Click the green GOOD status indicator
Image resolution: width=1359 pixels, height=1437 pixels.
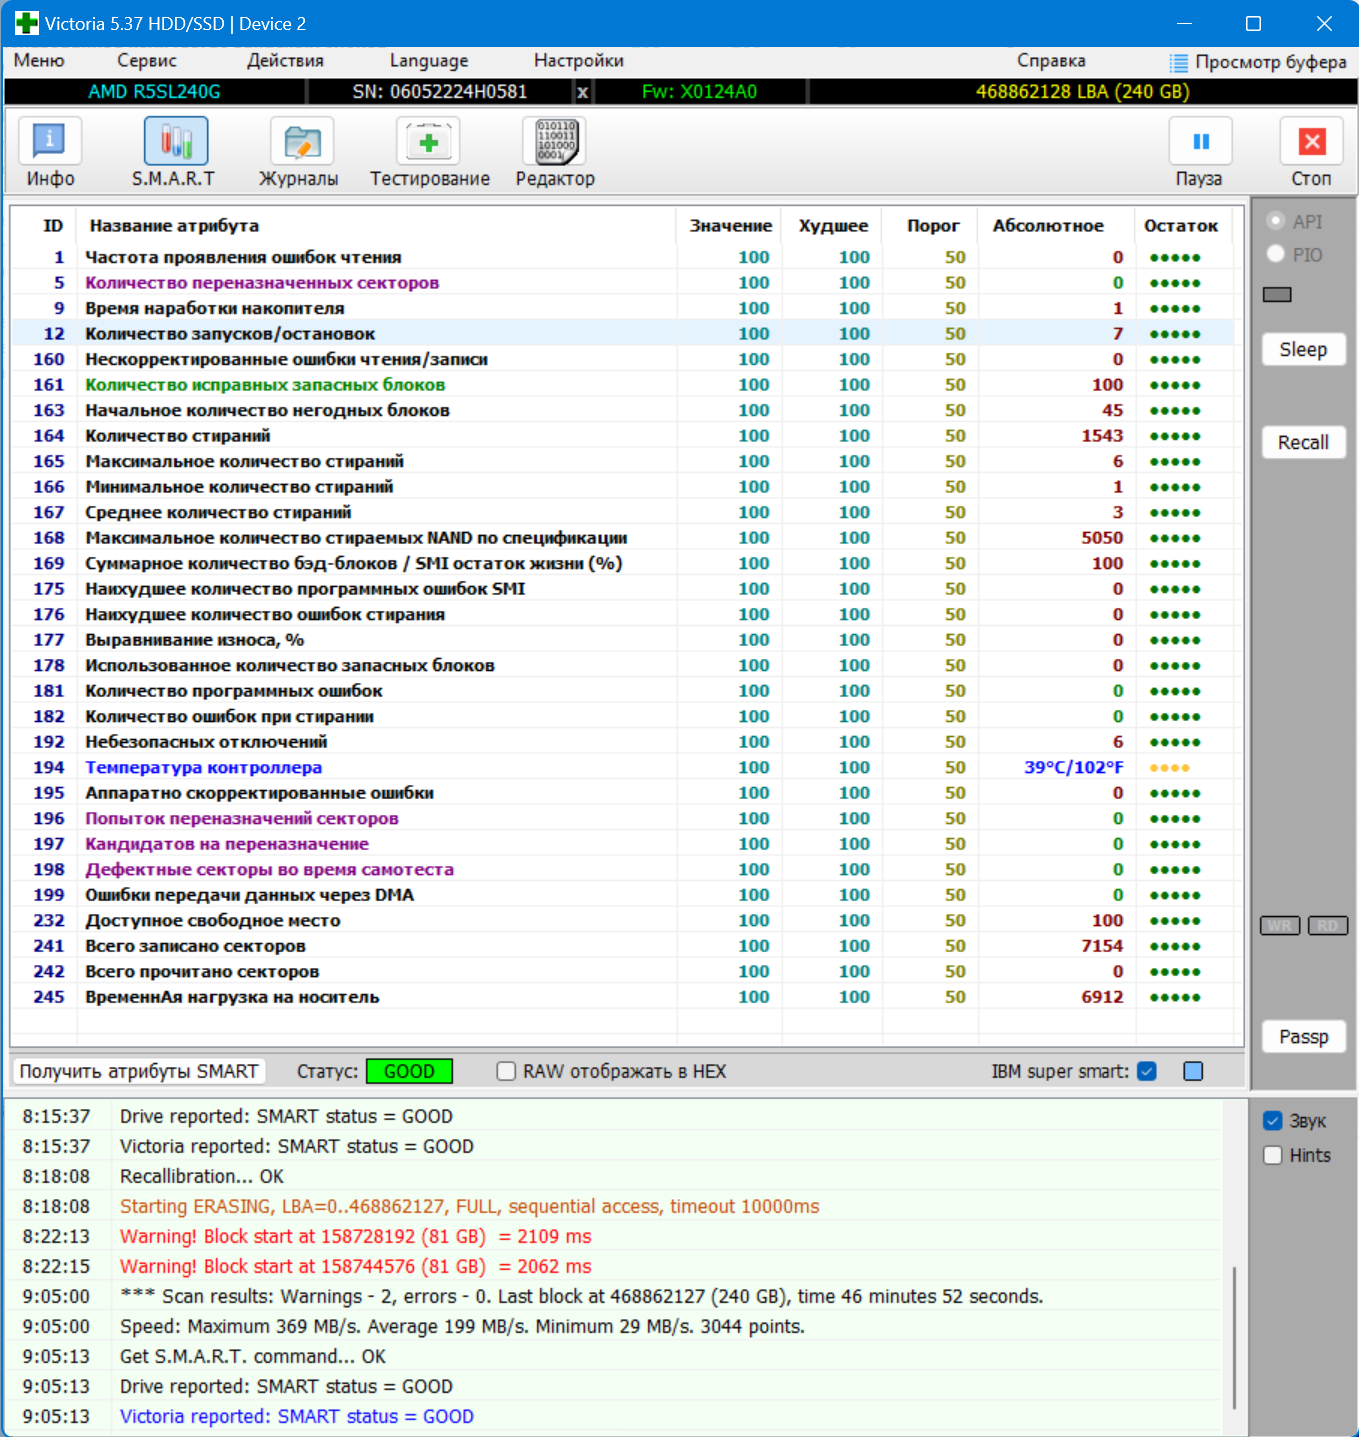409,1071
